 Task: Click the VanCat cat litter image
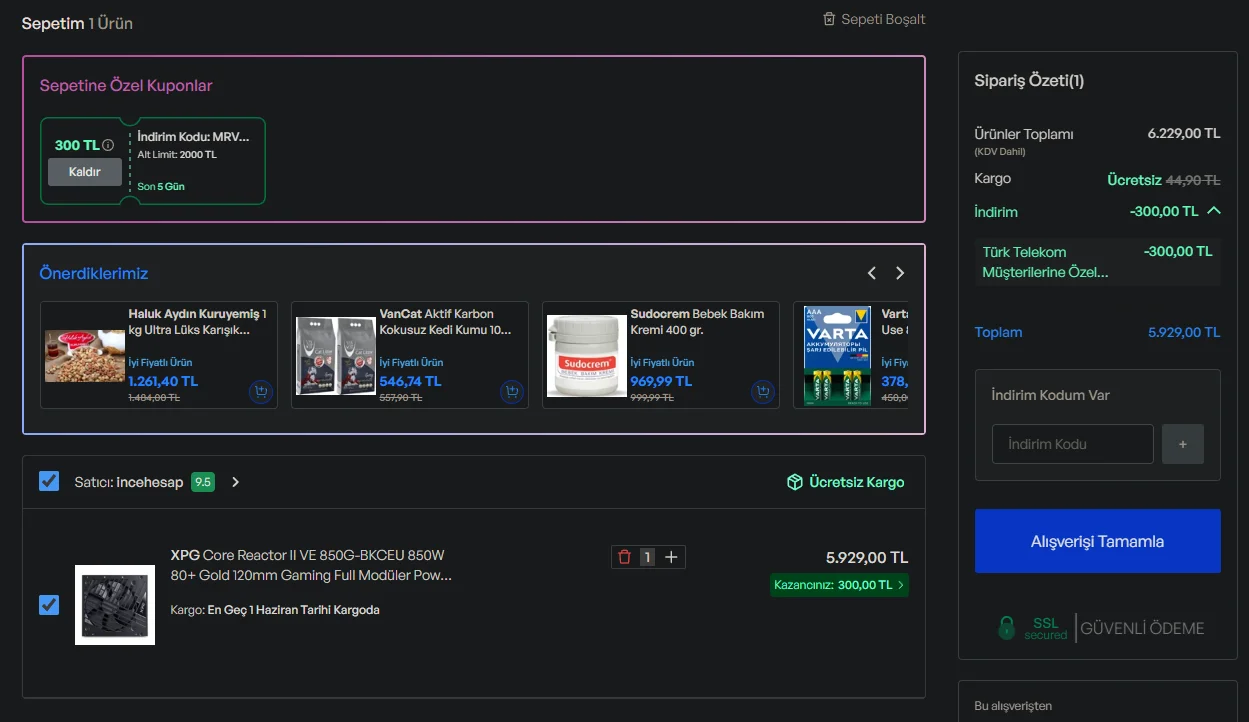pos(336,356)
